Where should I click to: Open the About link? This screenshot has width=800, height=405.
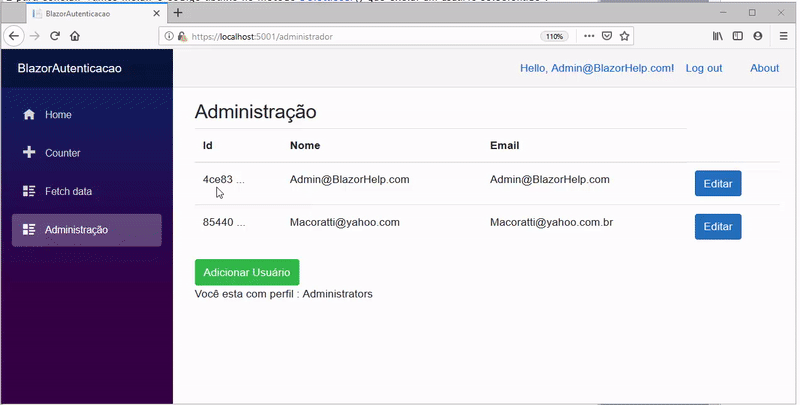pos(764,68)
